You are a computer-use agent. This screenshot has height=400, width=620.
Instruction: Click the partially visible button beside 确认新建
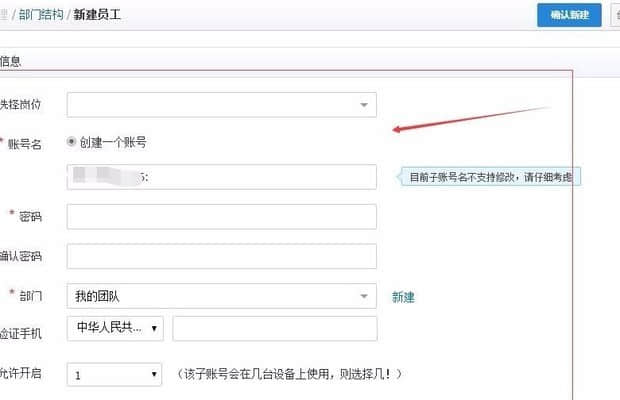tap(614, 15)
